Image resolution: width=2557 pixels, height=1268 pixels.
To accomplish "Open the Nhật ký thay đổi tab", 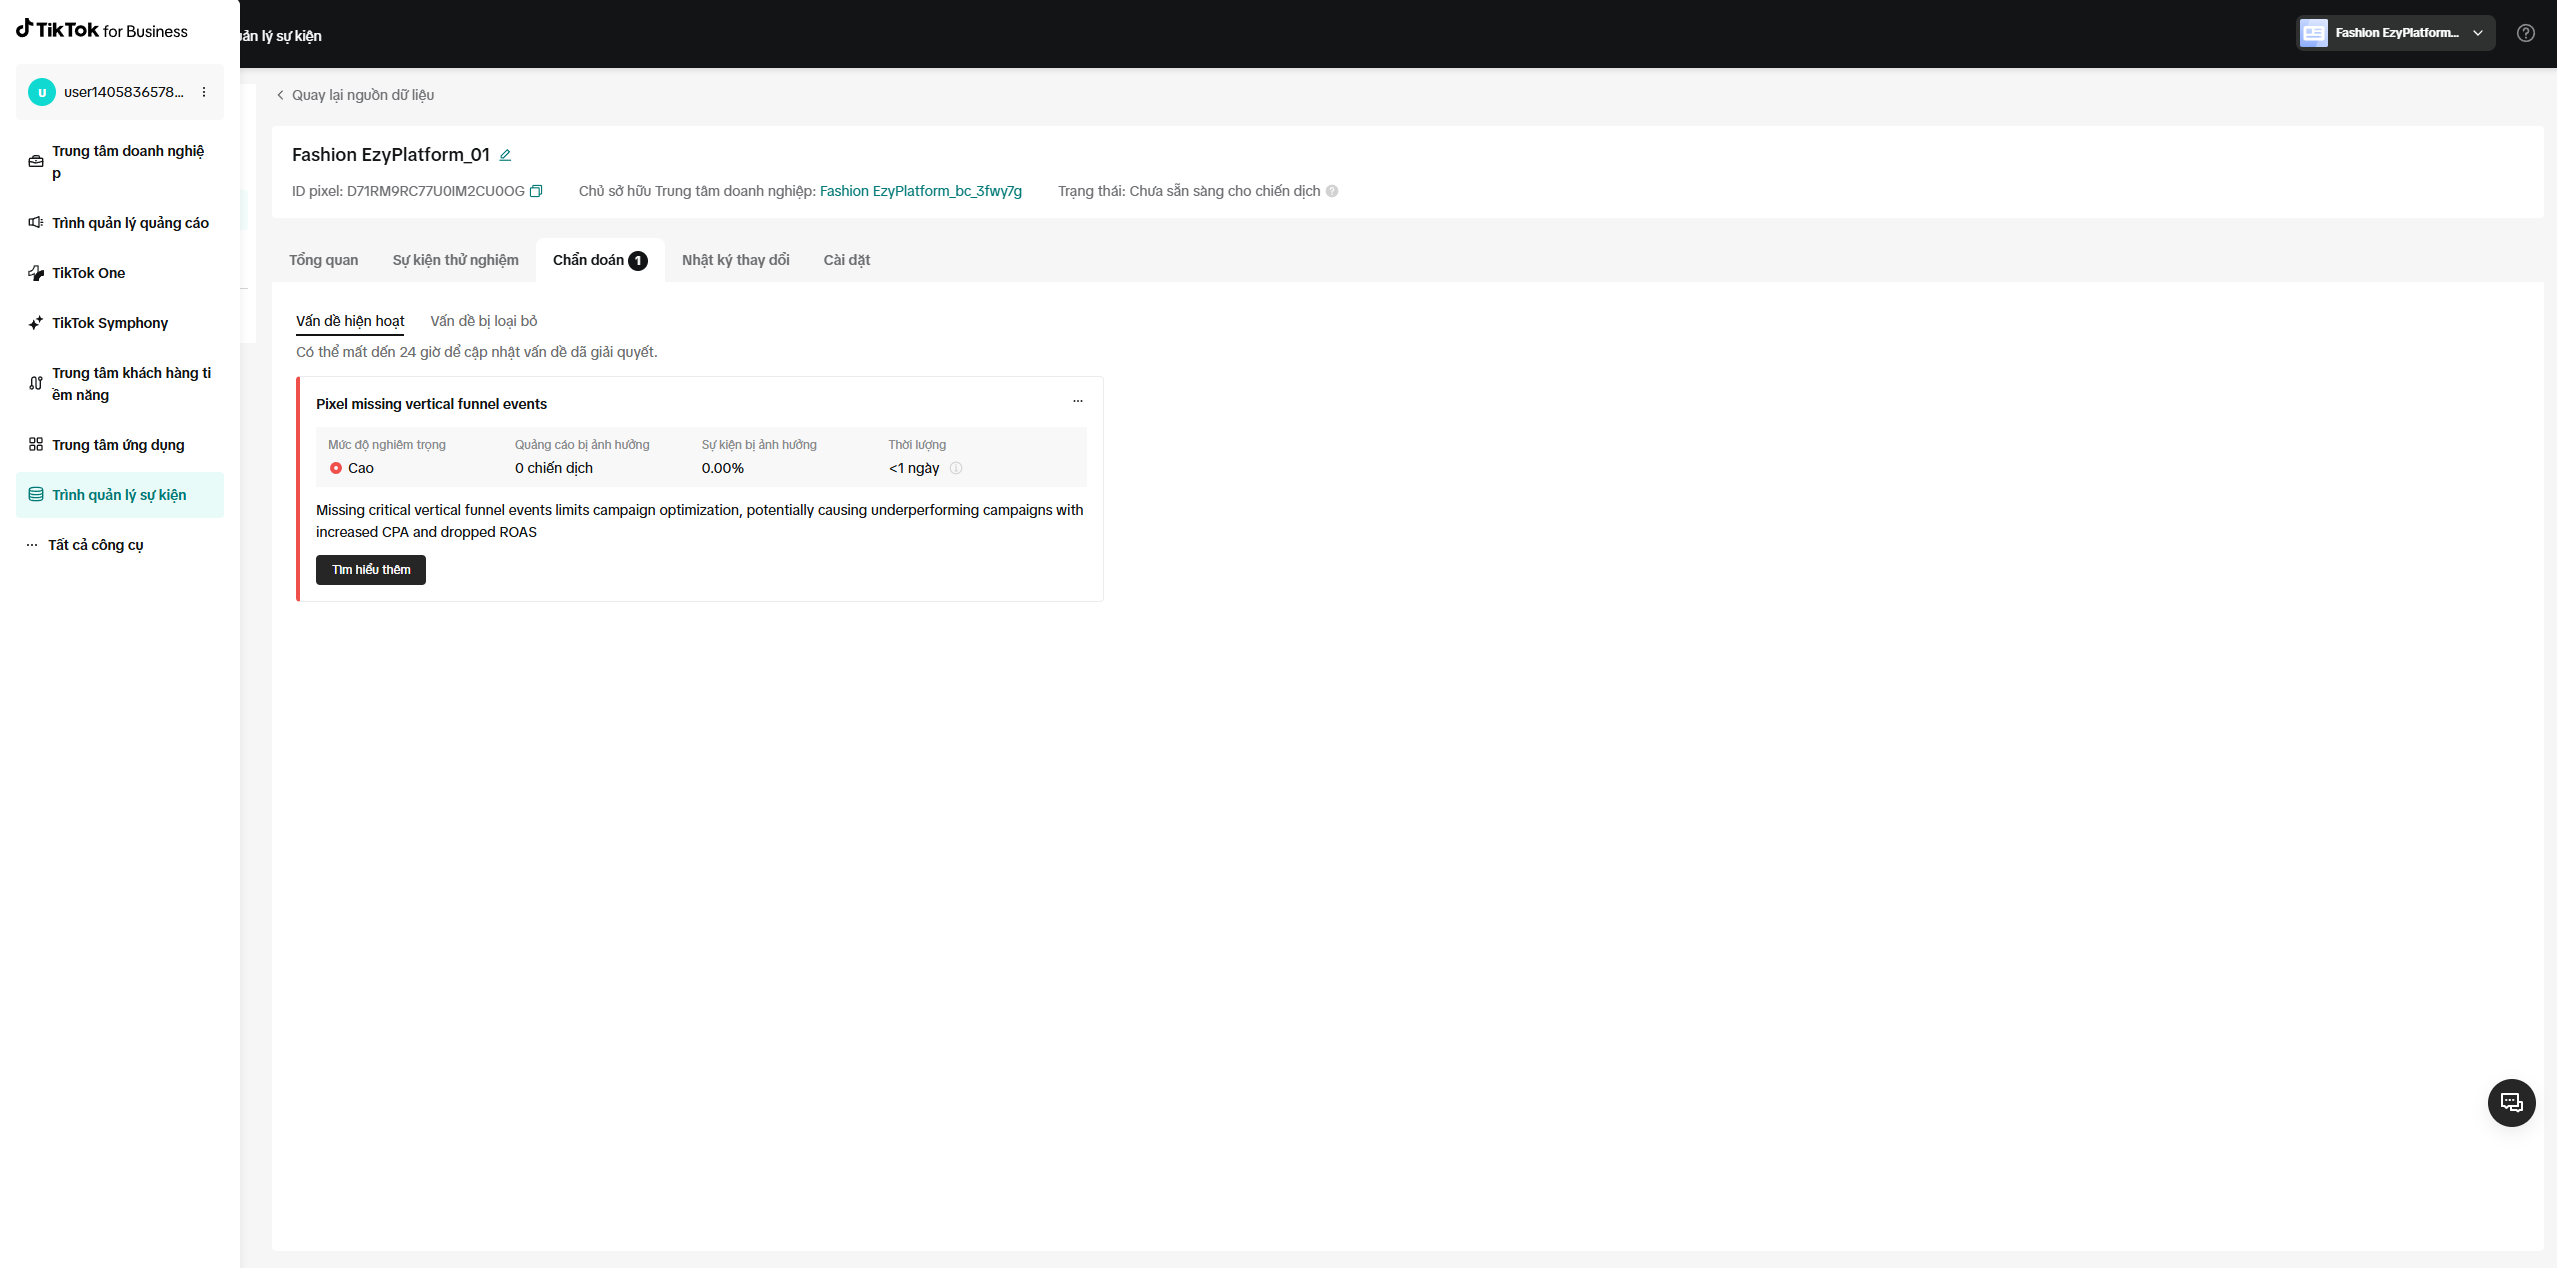I will coord(736,260).
